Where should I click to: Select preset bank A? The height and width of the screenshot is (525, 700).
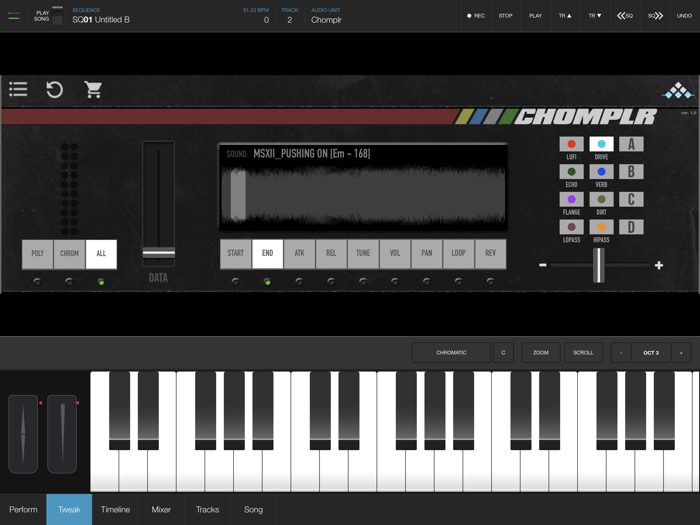coord(631,144)
